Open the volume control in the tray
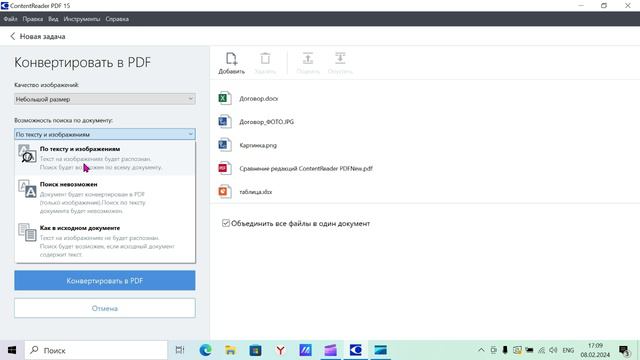This screenshot has width=640, height=360. [553, 350]
